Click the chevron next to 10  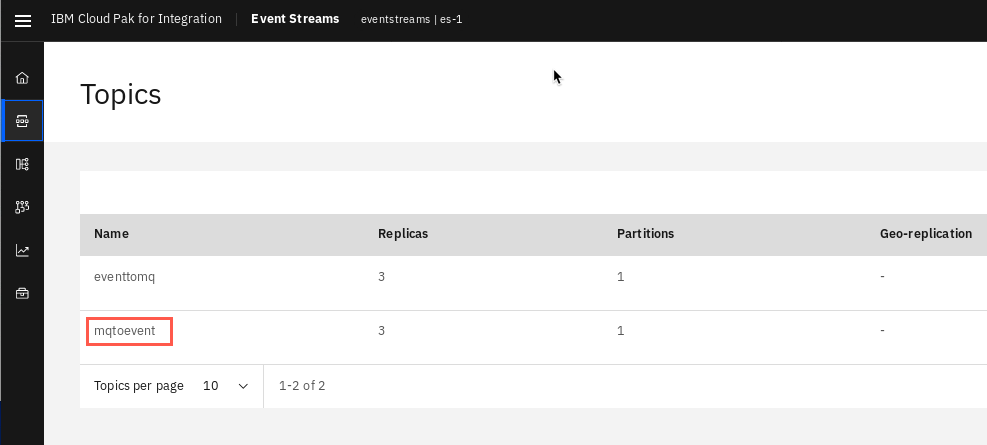click(x=244, y=386)
